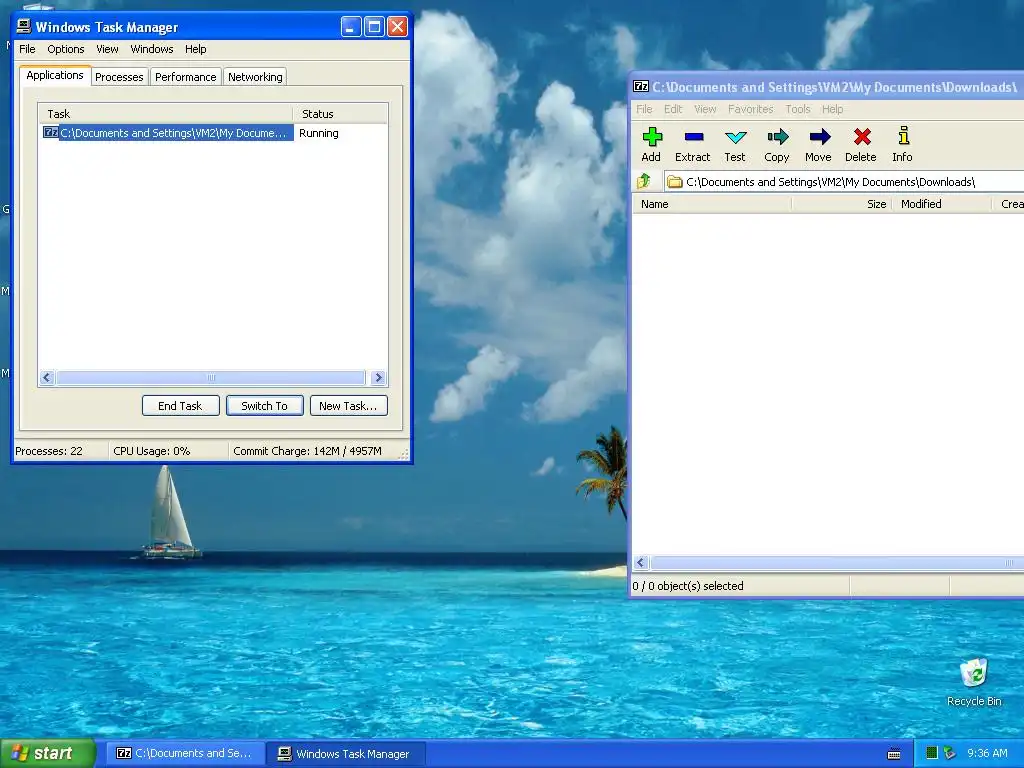Open the Task Manager Windows menu
1024x768 pixels.
click(x=152, y=49)
